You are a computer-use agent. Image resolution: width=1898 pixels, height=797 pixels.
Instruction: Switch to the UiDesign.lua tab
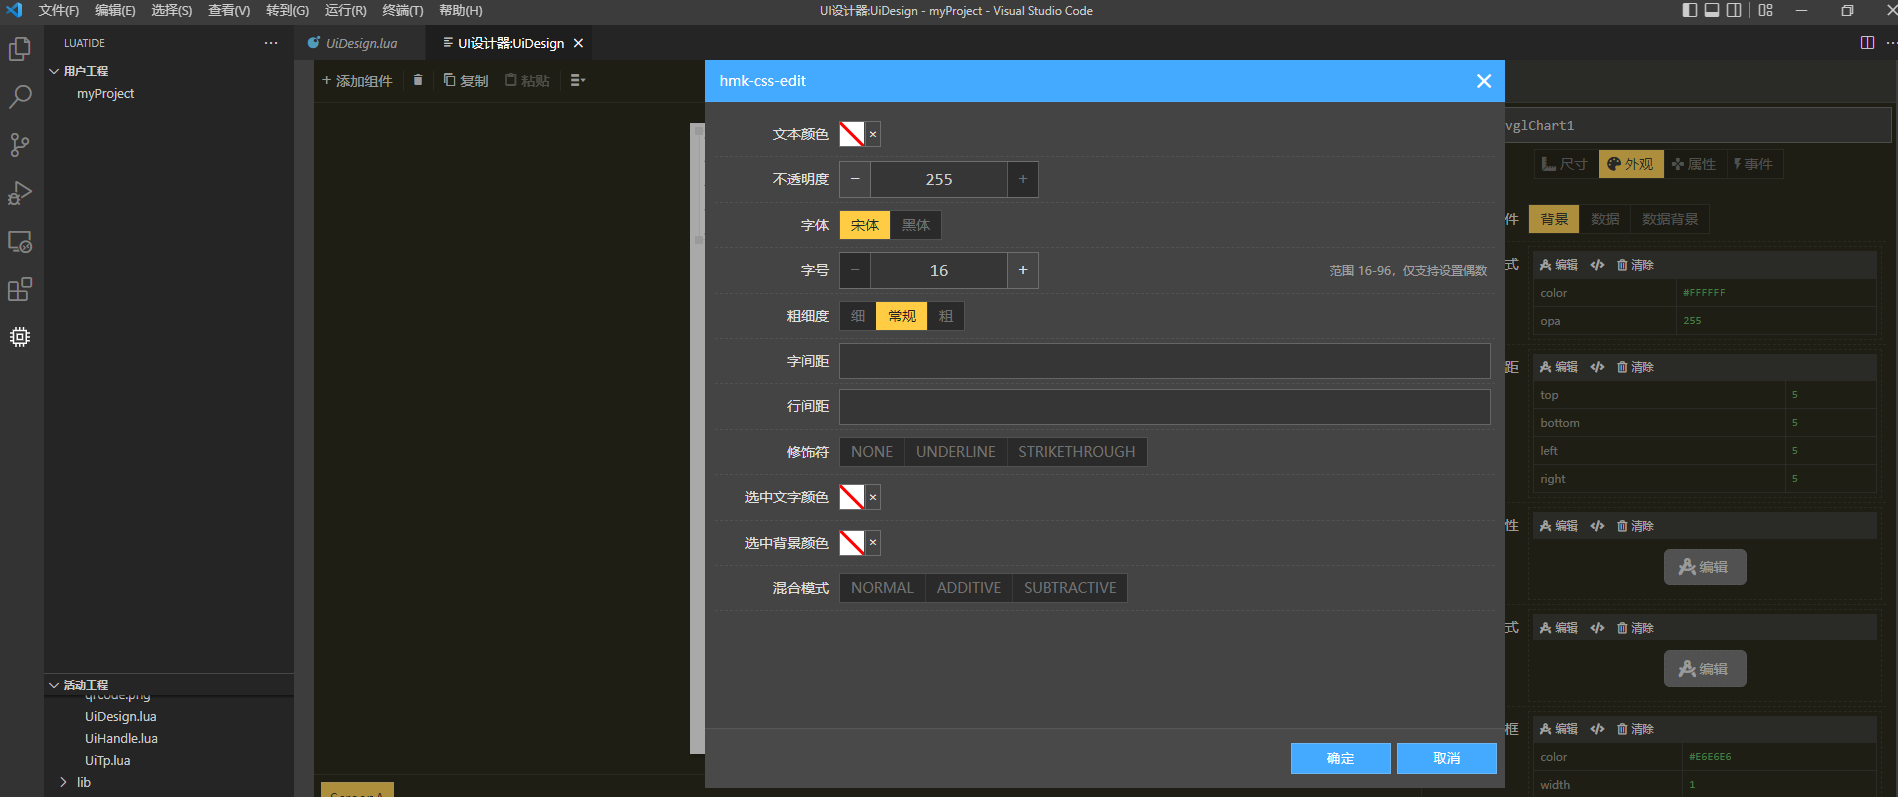coord(361,43)
